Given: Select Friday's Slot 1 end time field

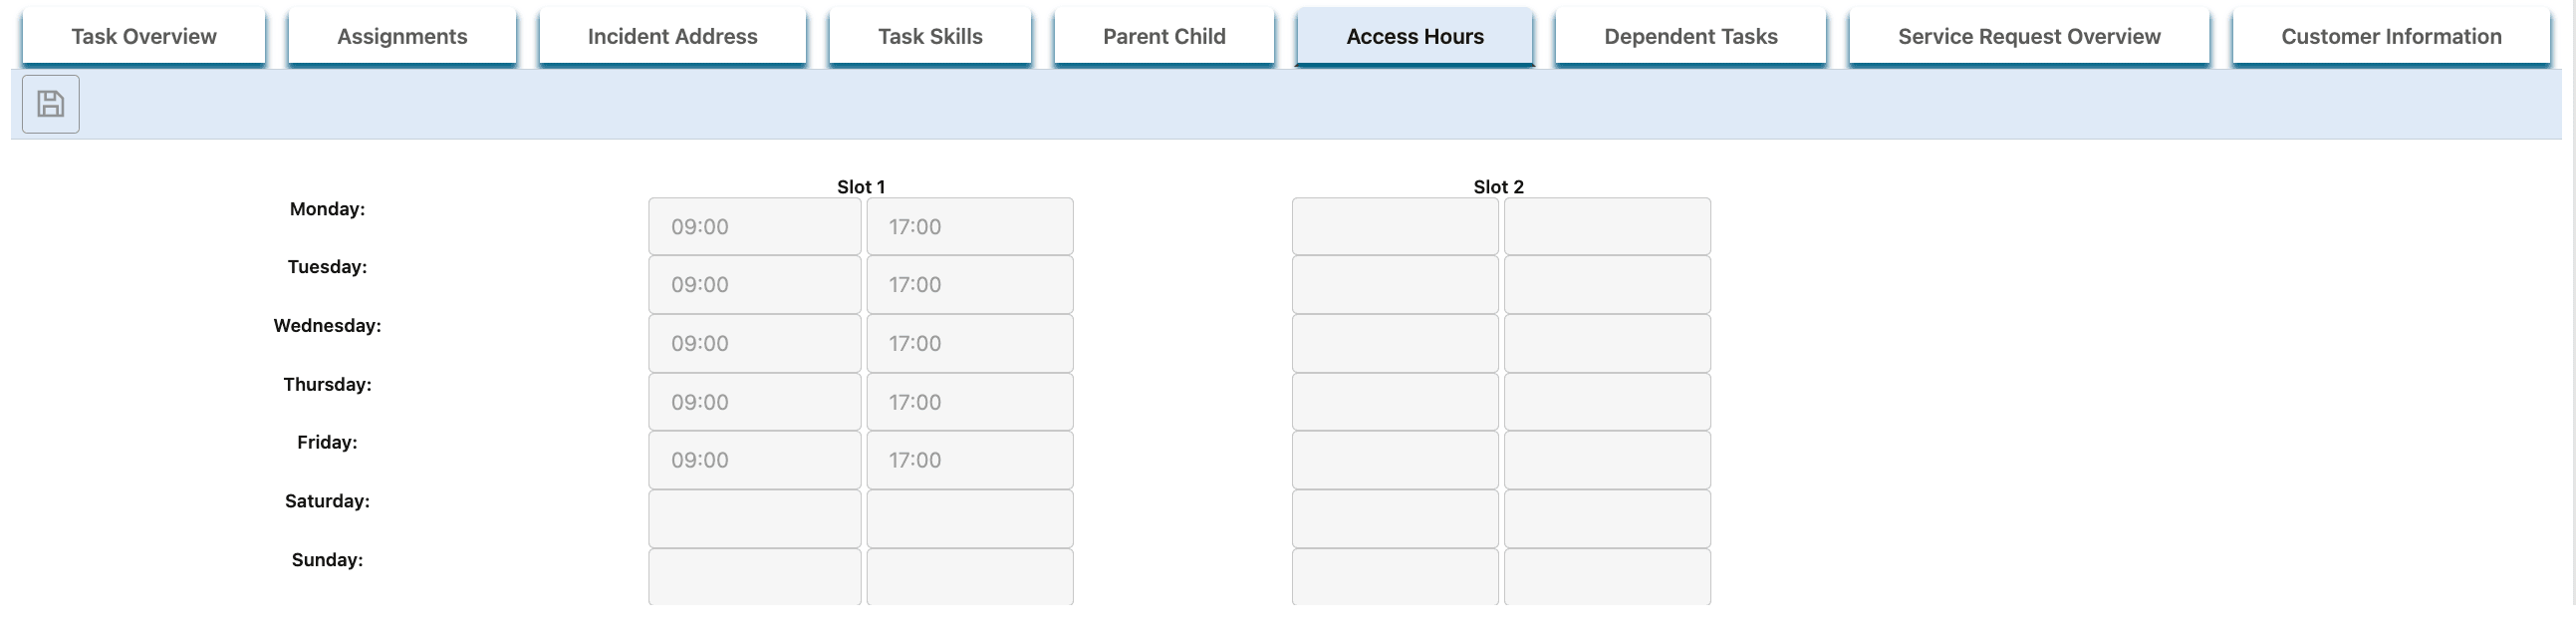Looking at the screenshot, I should coord(969,460).
